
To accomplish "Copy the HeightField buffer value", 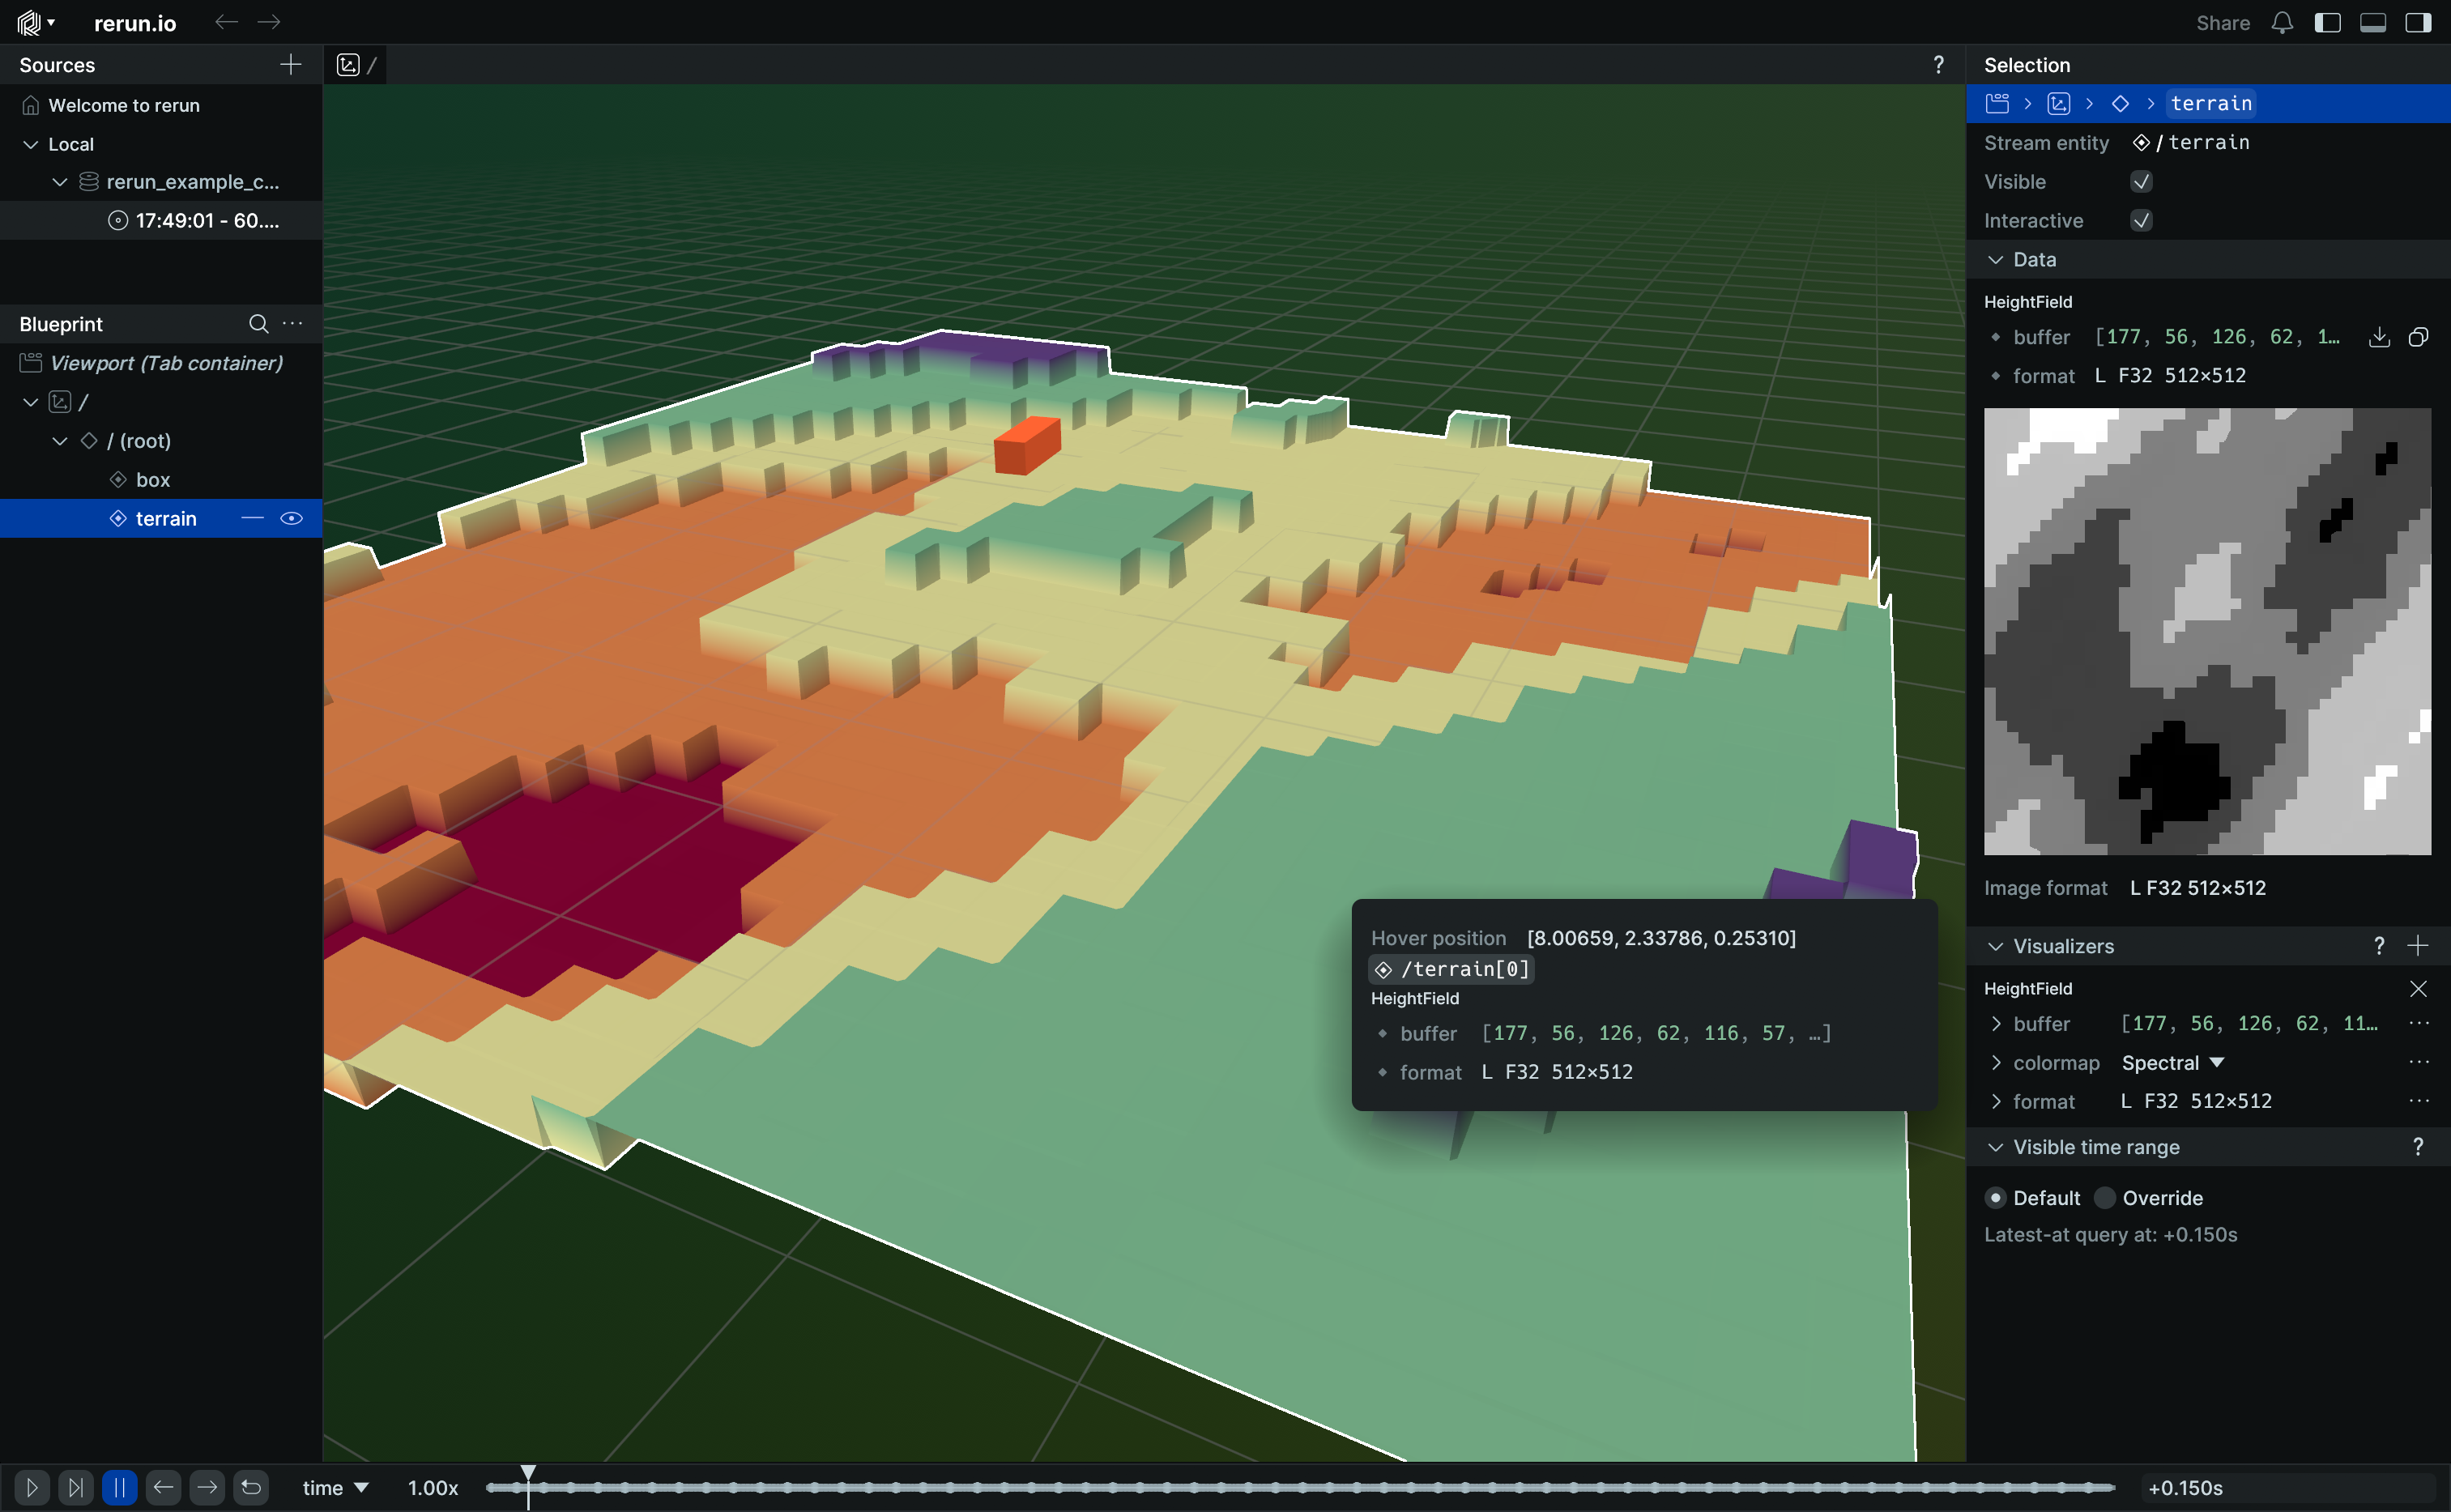I will click(2418, 337).
